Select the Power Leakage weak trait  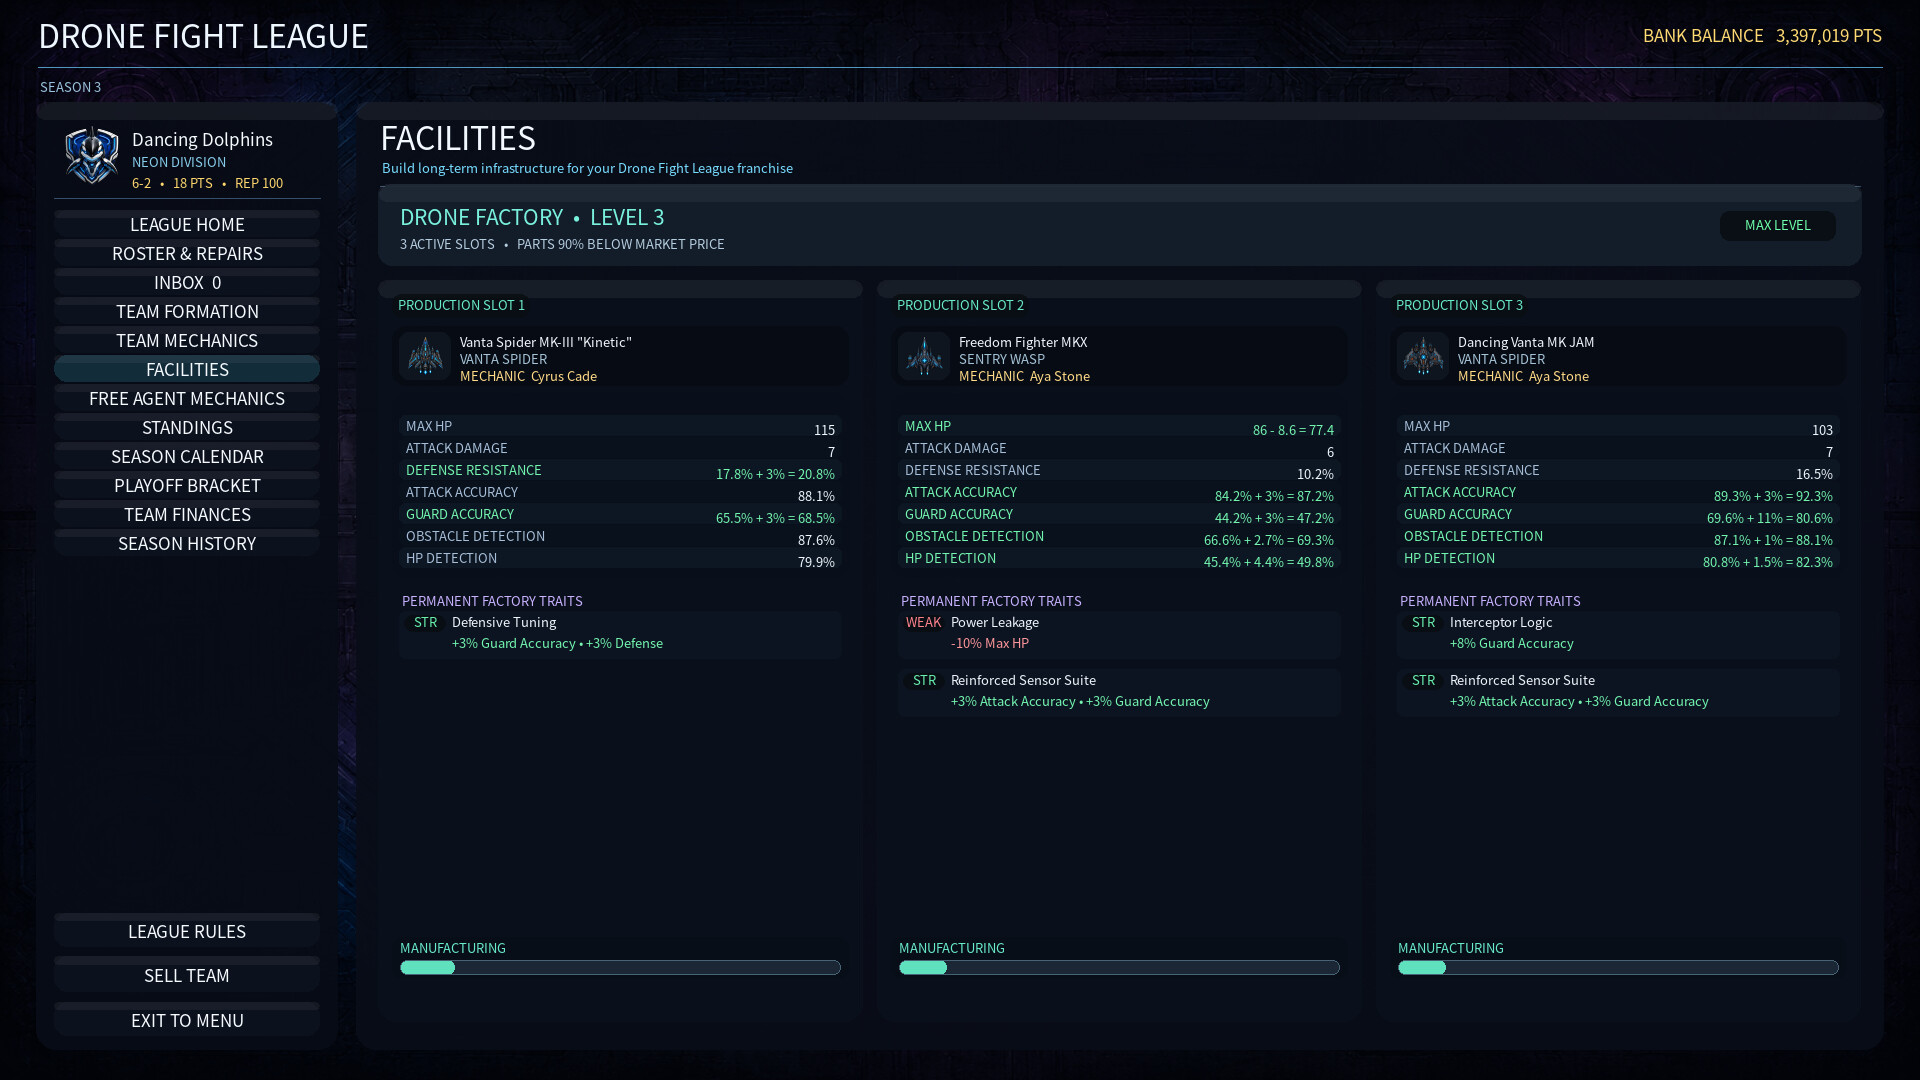pyautogui.click(x=1119, y=633)
